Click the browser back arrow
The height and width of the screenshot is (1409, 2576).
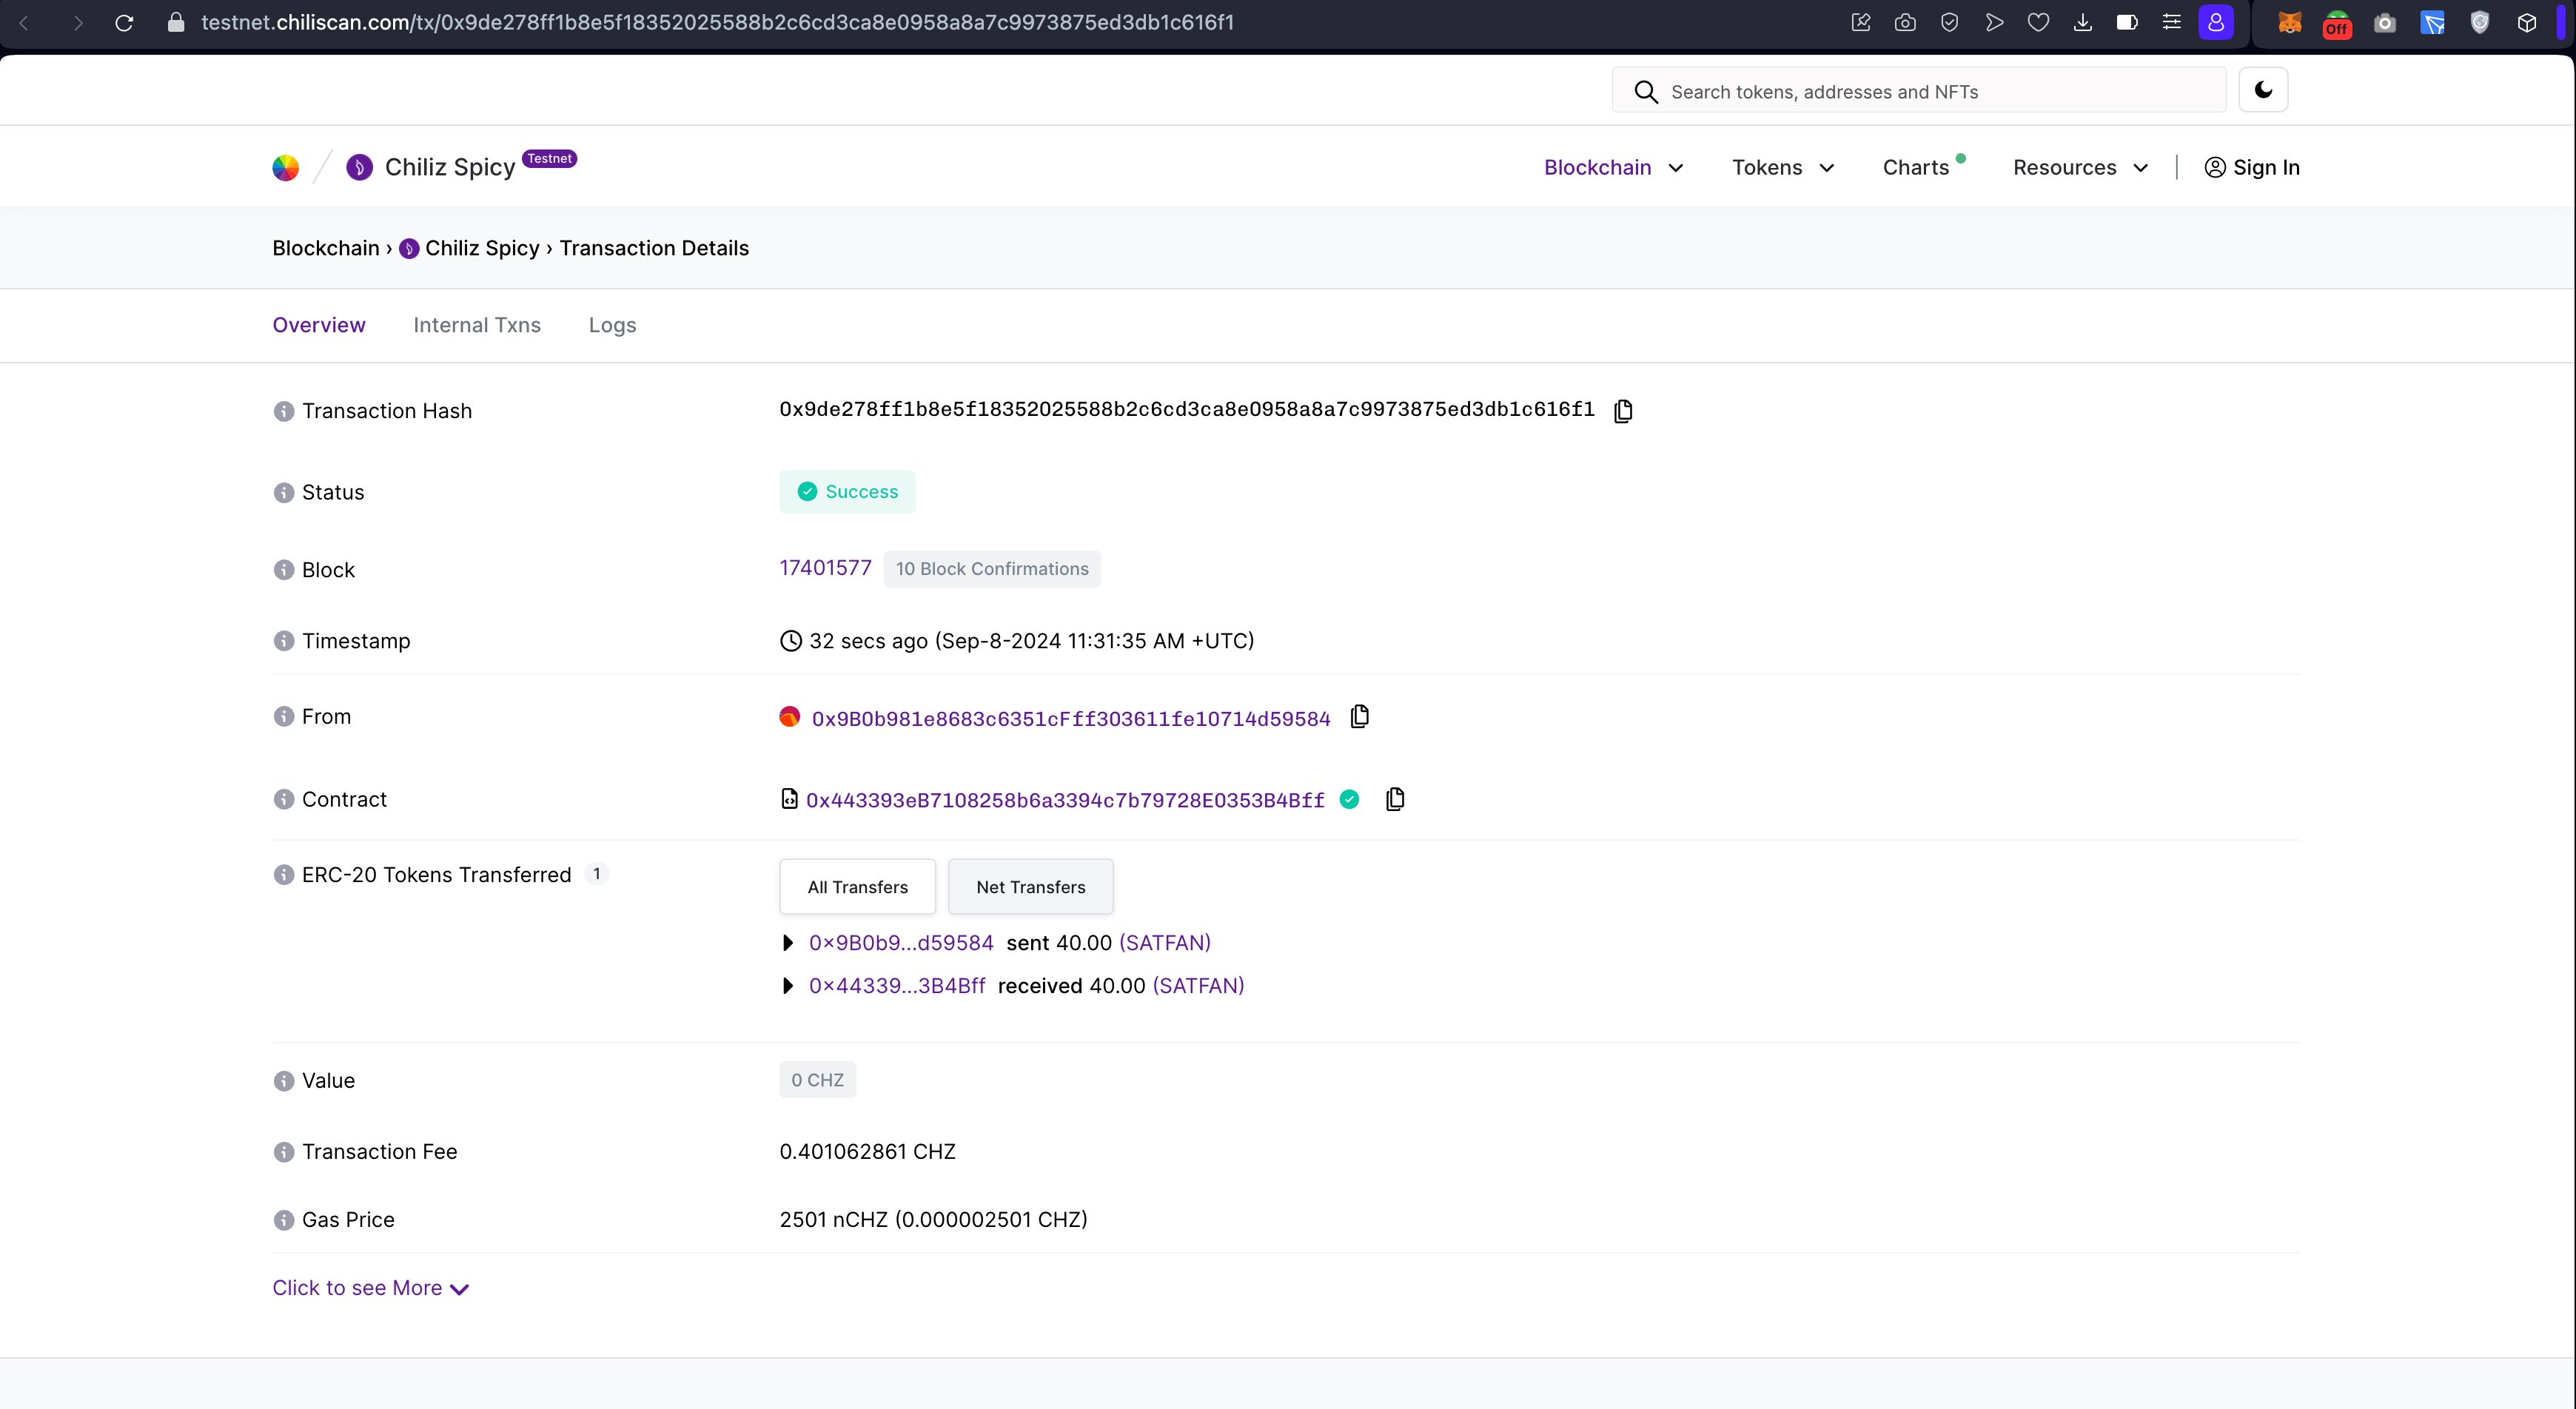[x=24, y=22]
